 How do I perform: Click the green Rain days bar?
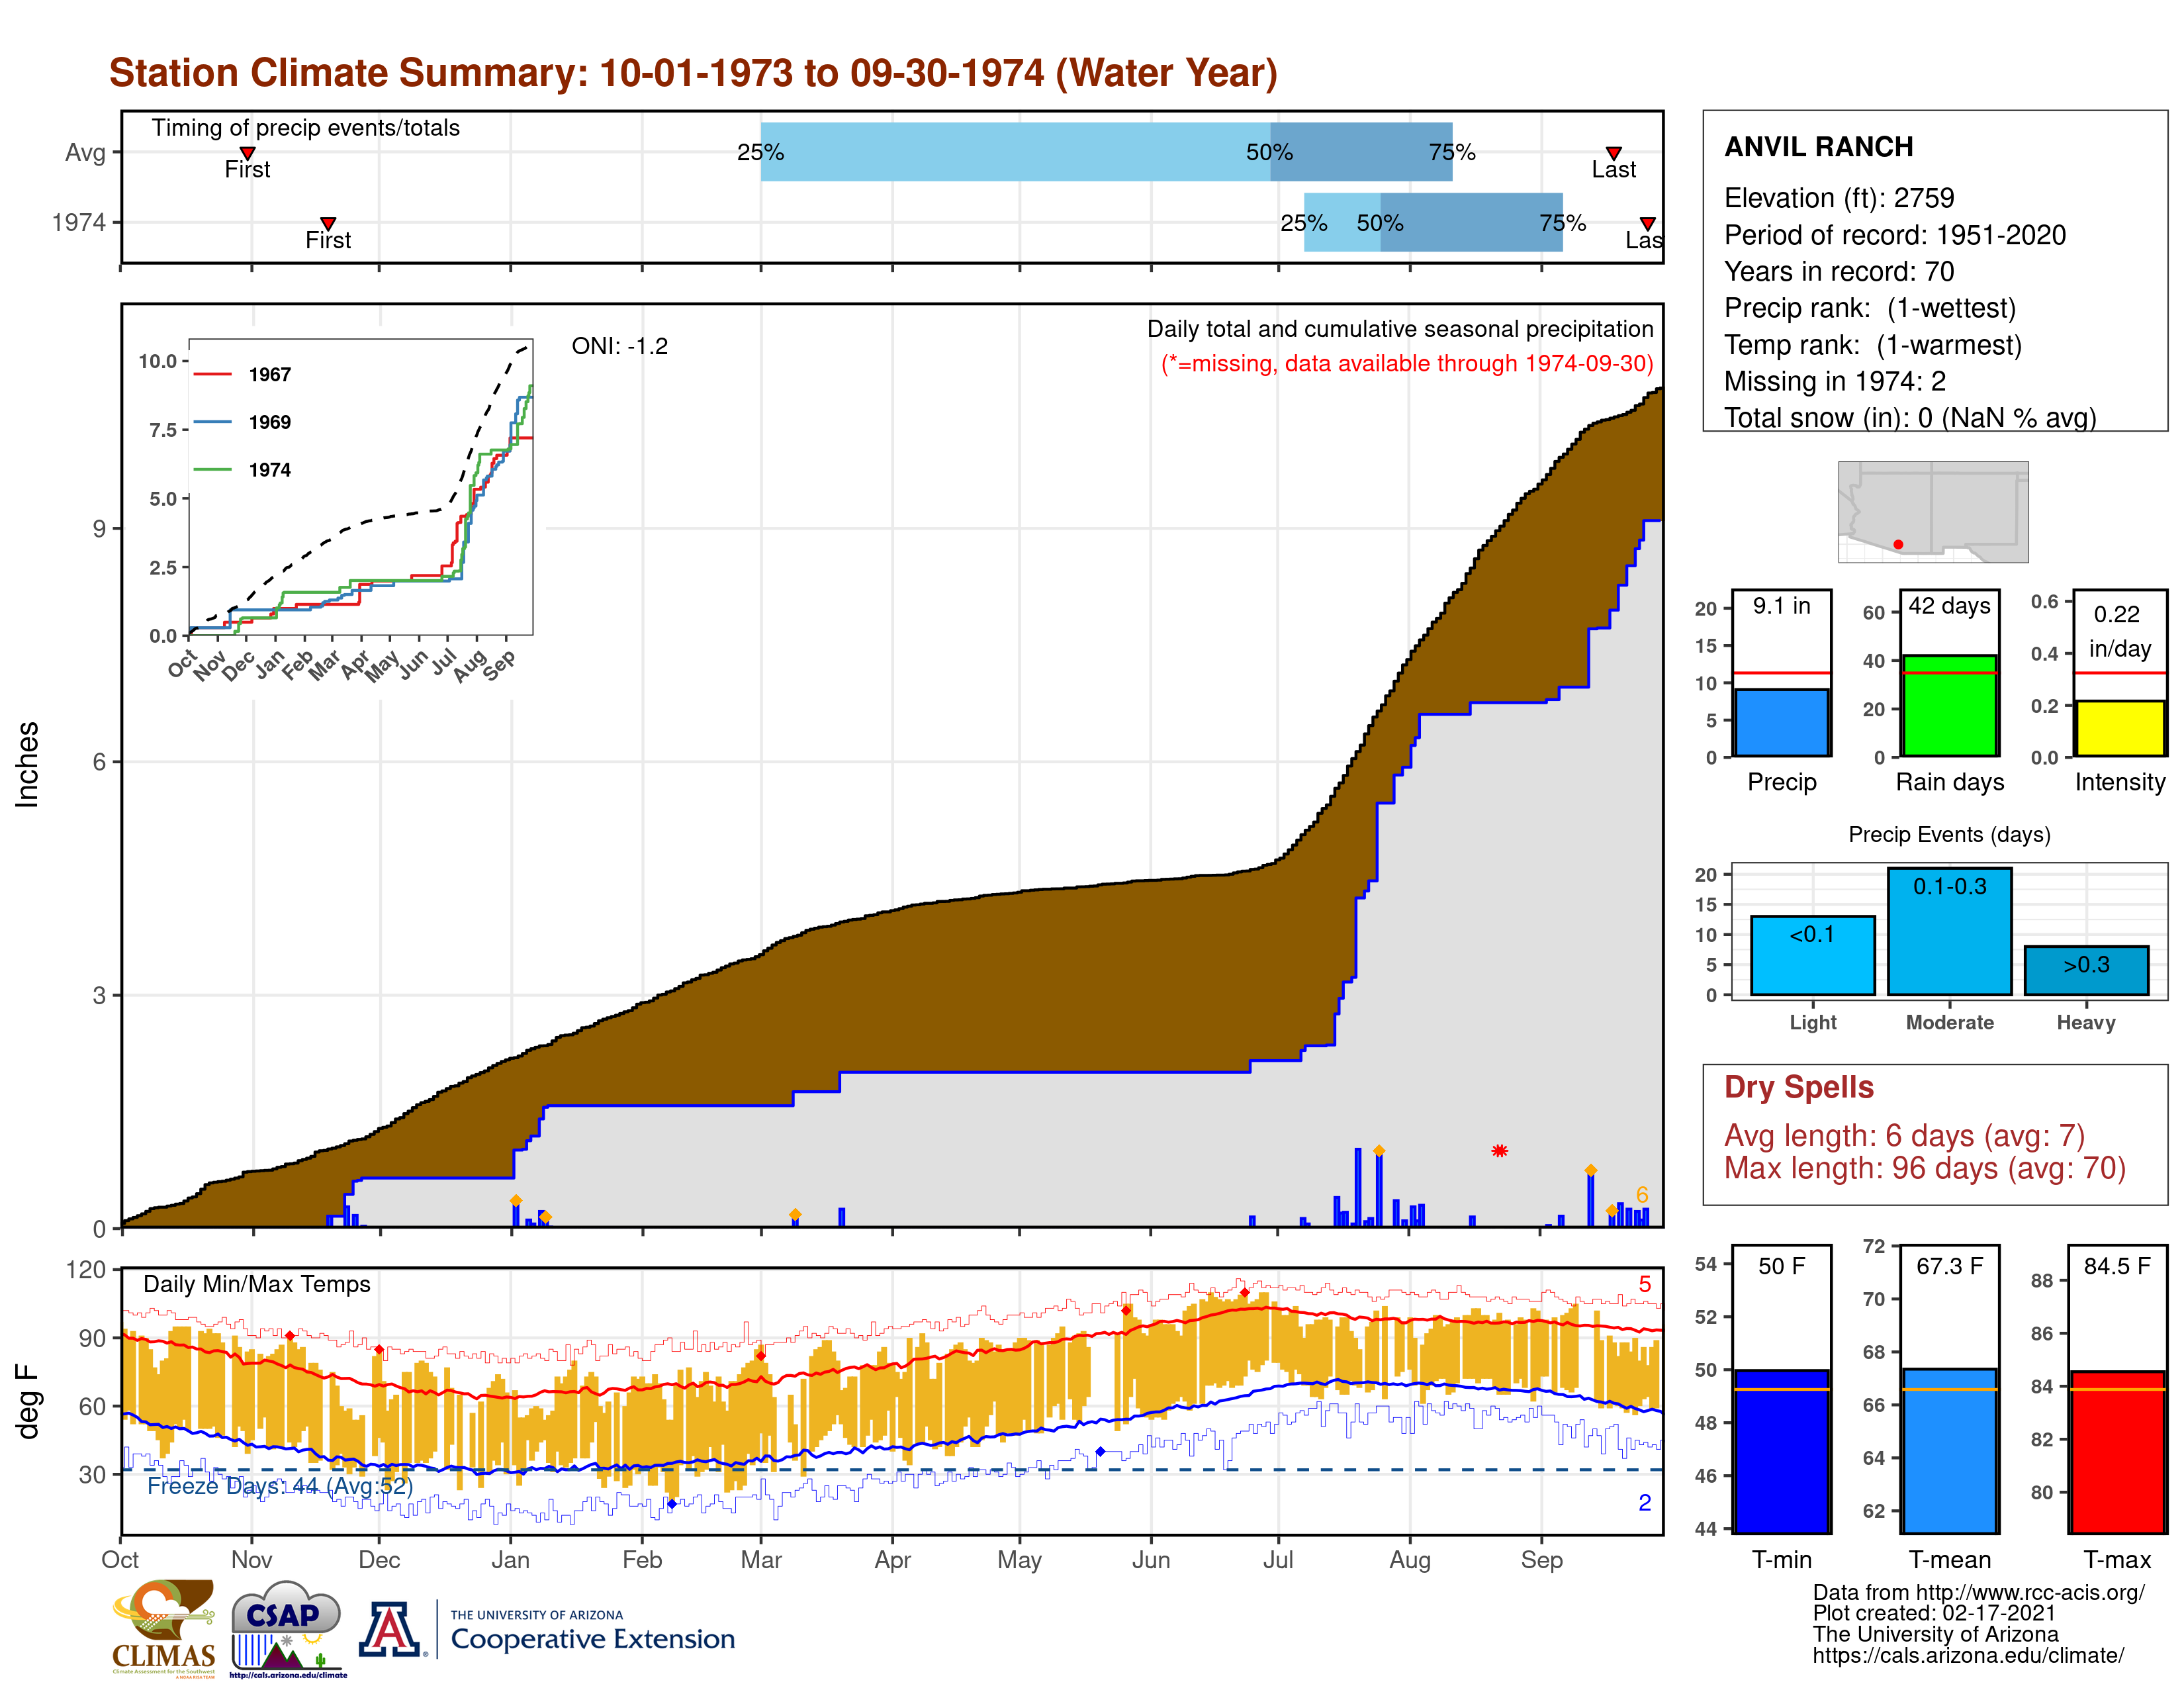[1949, 705]
